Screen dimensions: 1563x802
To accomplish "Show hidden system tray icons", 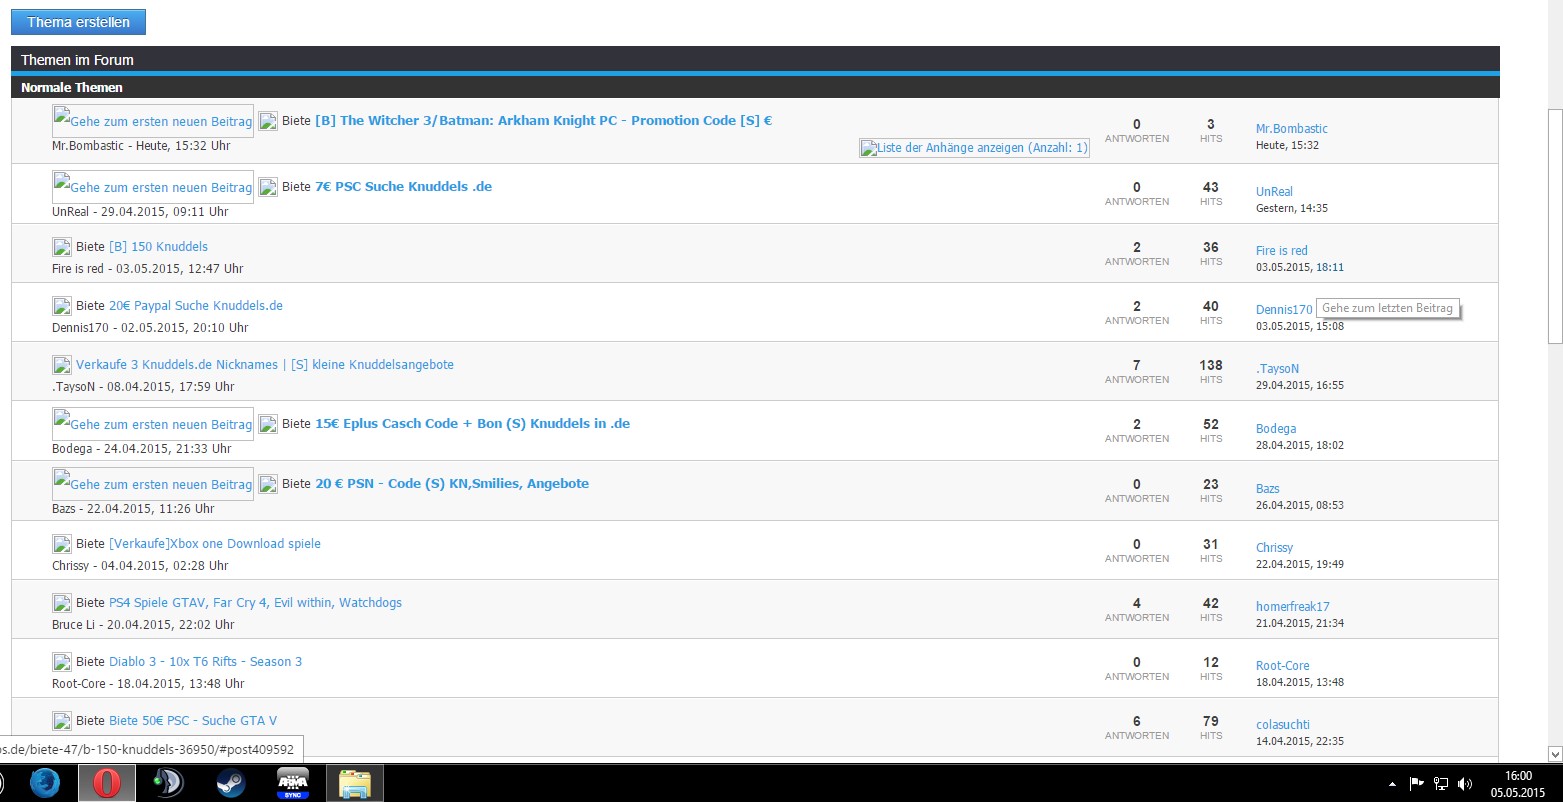I will tap(1393, 783).
